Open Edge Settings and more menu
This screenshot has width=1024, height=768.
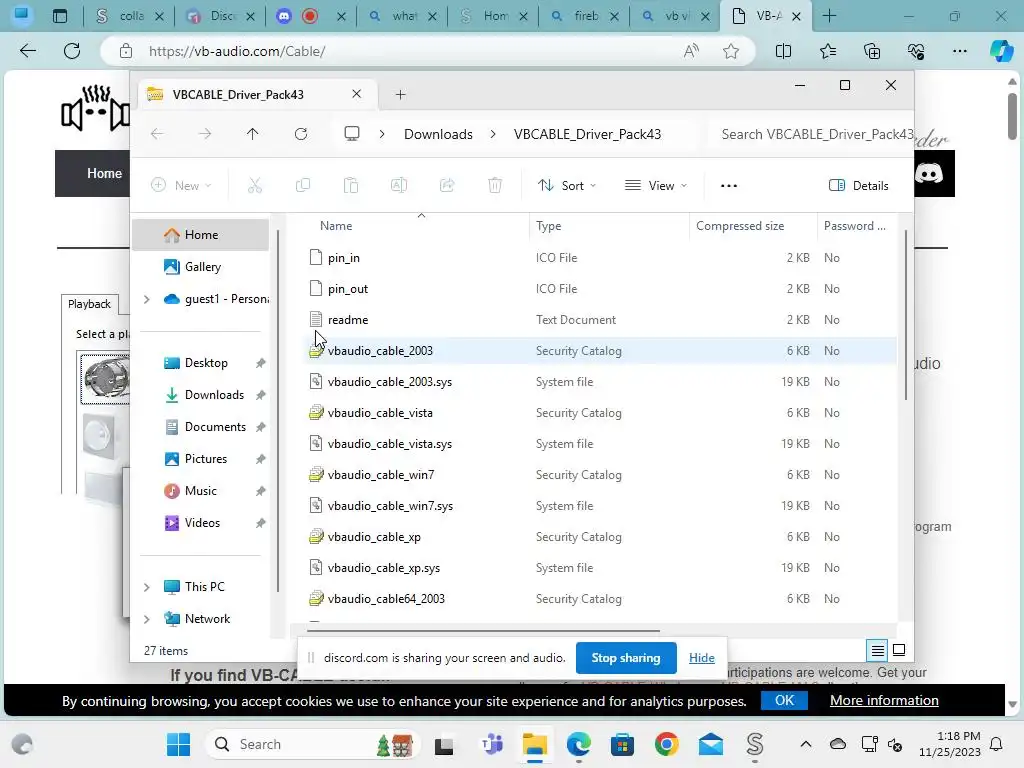pos(959,51)
